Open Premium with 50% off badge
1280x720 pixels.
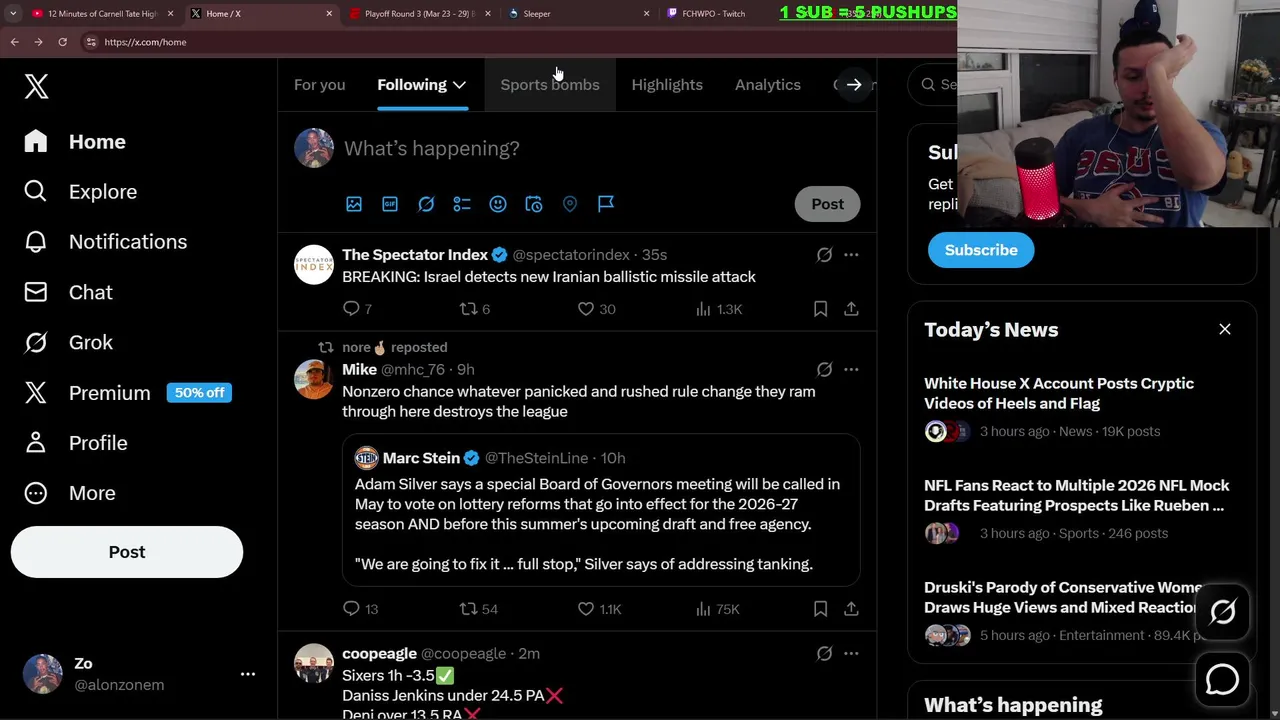click(128, 393)
